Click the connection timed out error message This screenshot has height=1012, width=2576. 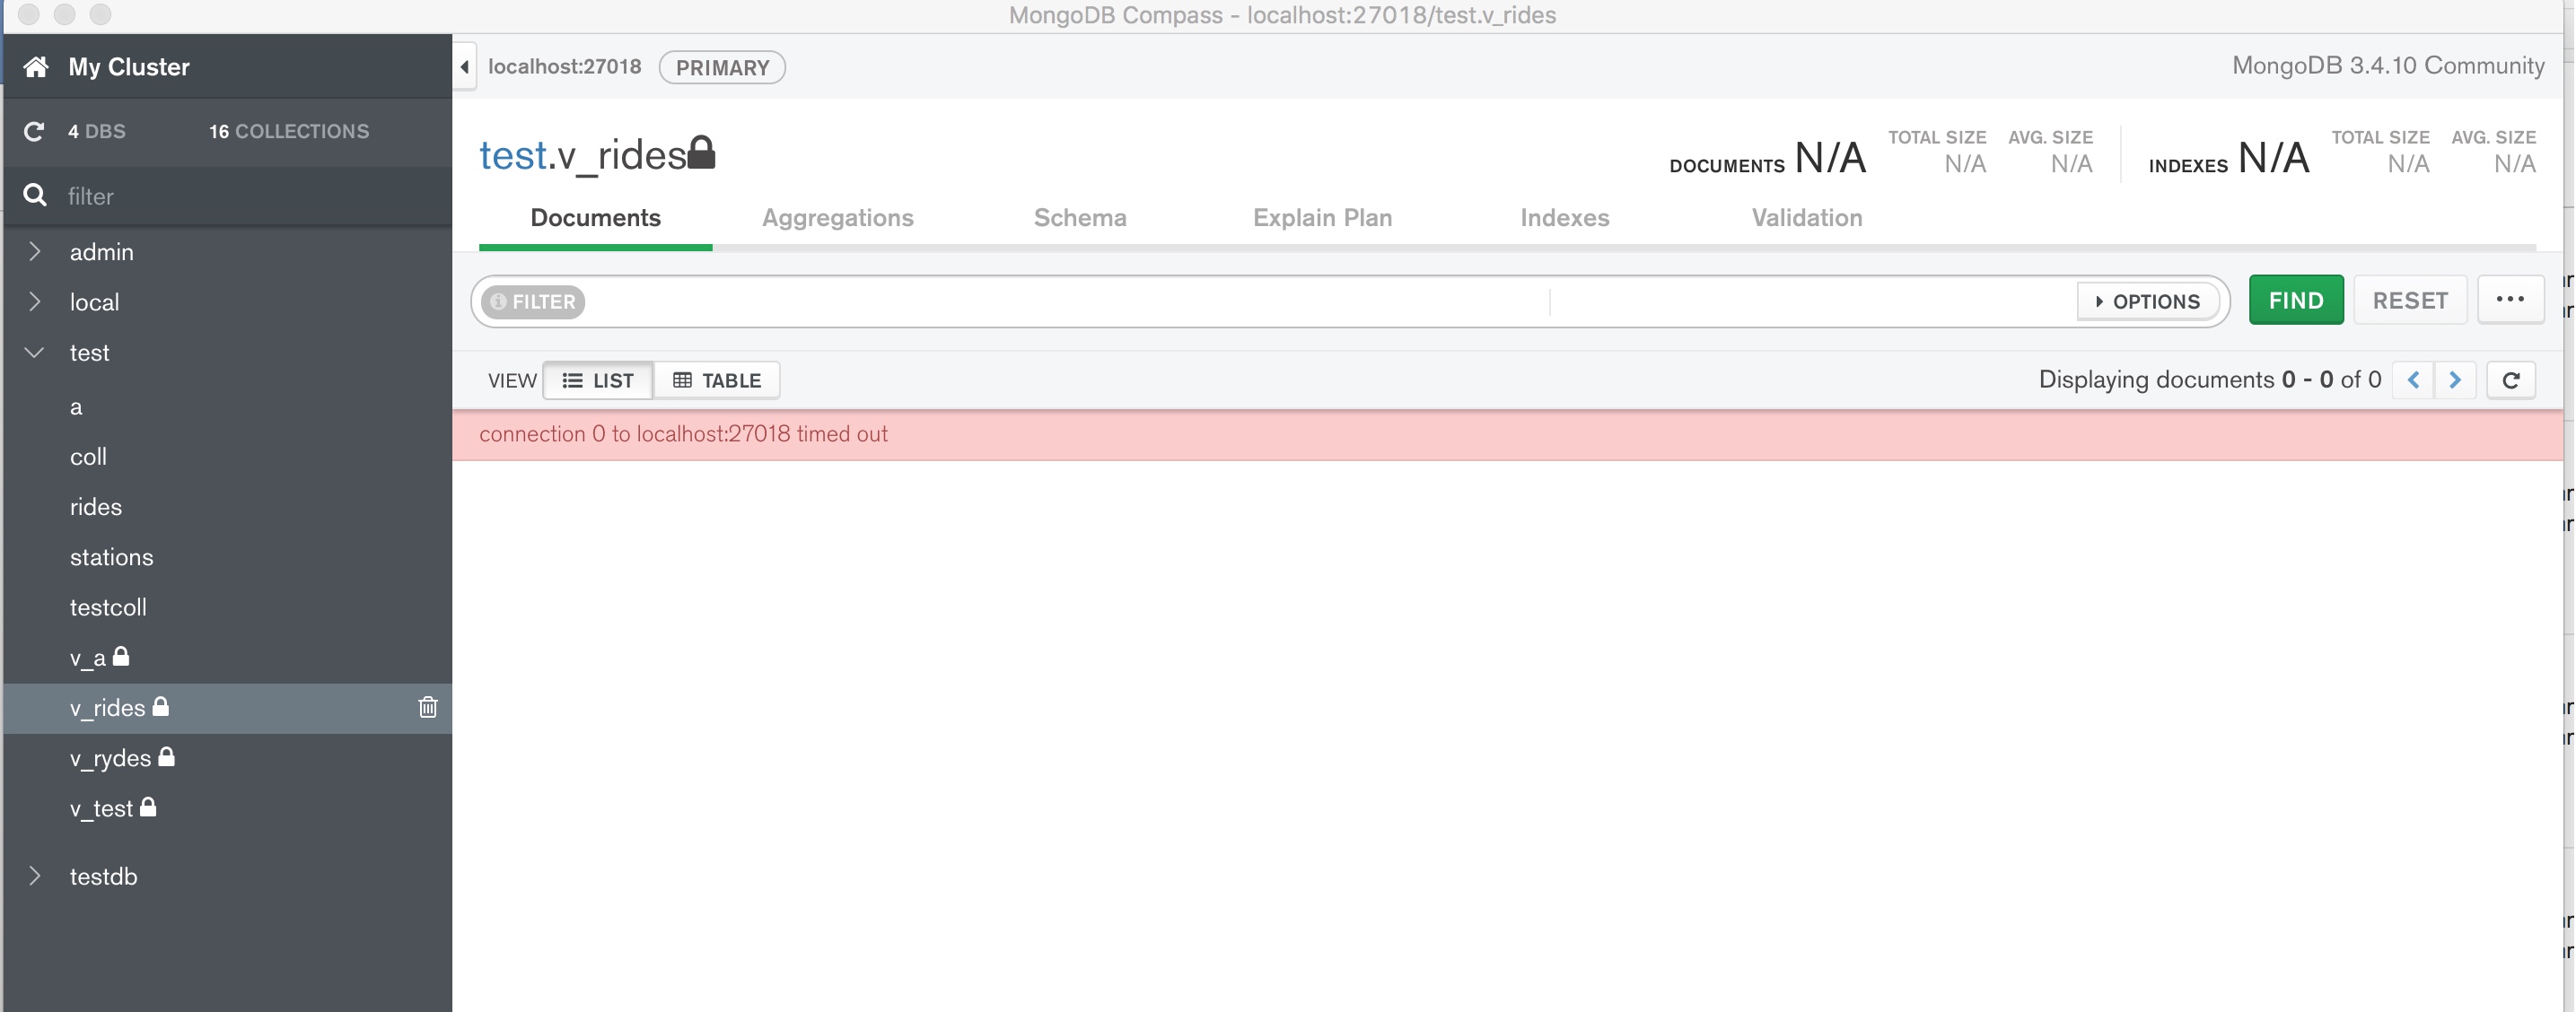pyautogui.click(x=683, y=434)
